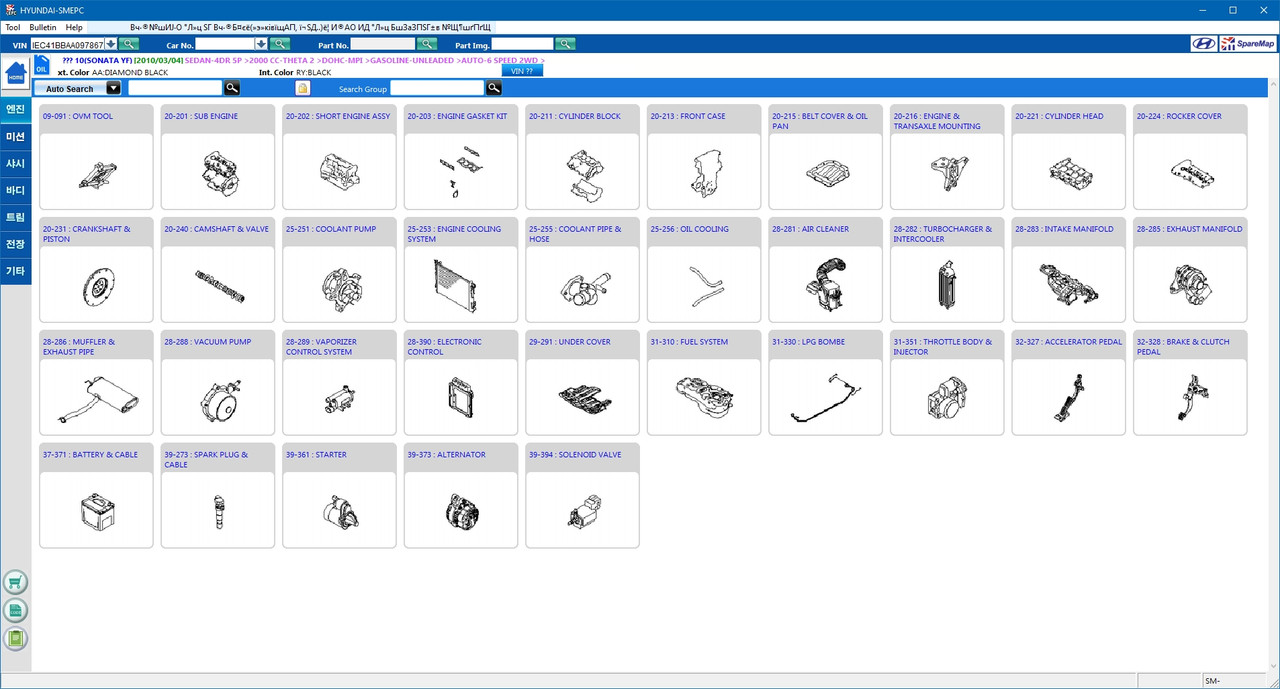Click the VIN input field
Image resolution: width=1280 pixels, height=689 pixels.
[x=67, y=44]
